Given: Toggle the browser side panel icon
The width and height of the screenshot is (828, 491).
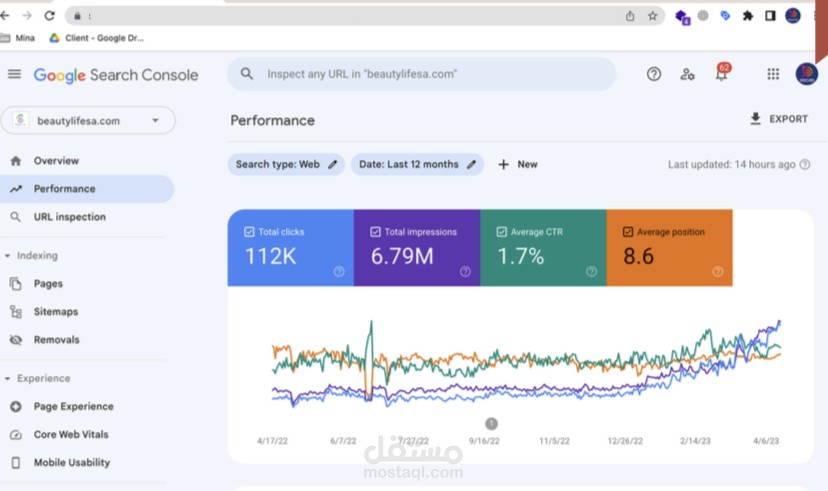Looking at the screenshot, I should point(770,16).
